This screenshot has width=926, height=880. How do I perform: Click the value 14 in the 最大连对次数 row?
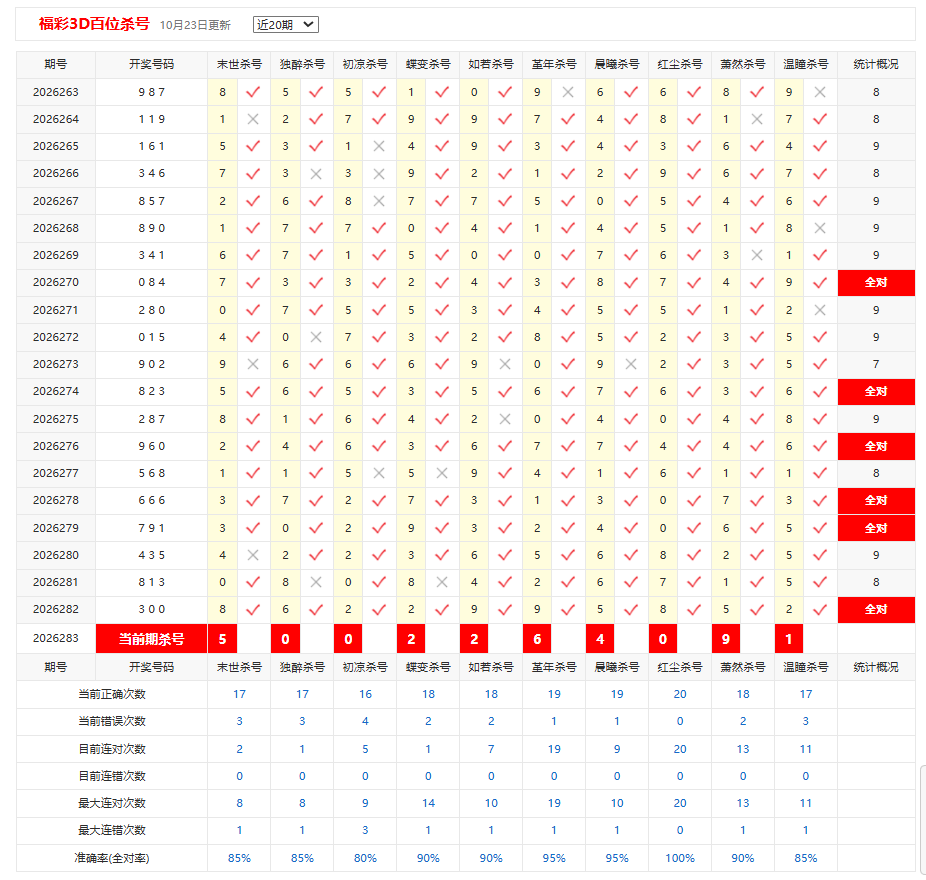click(x=428, y=803)
